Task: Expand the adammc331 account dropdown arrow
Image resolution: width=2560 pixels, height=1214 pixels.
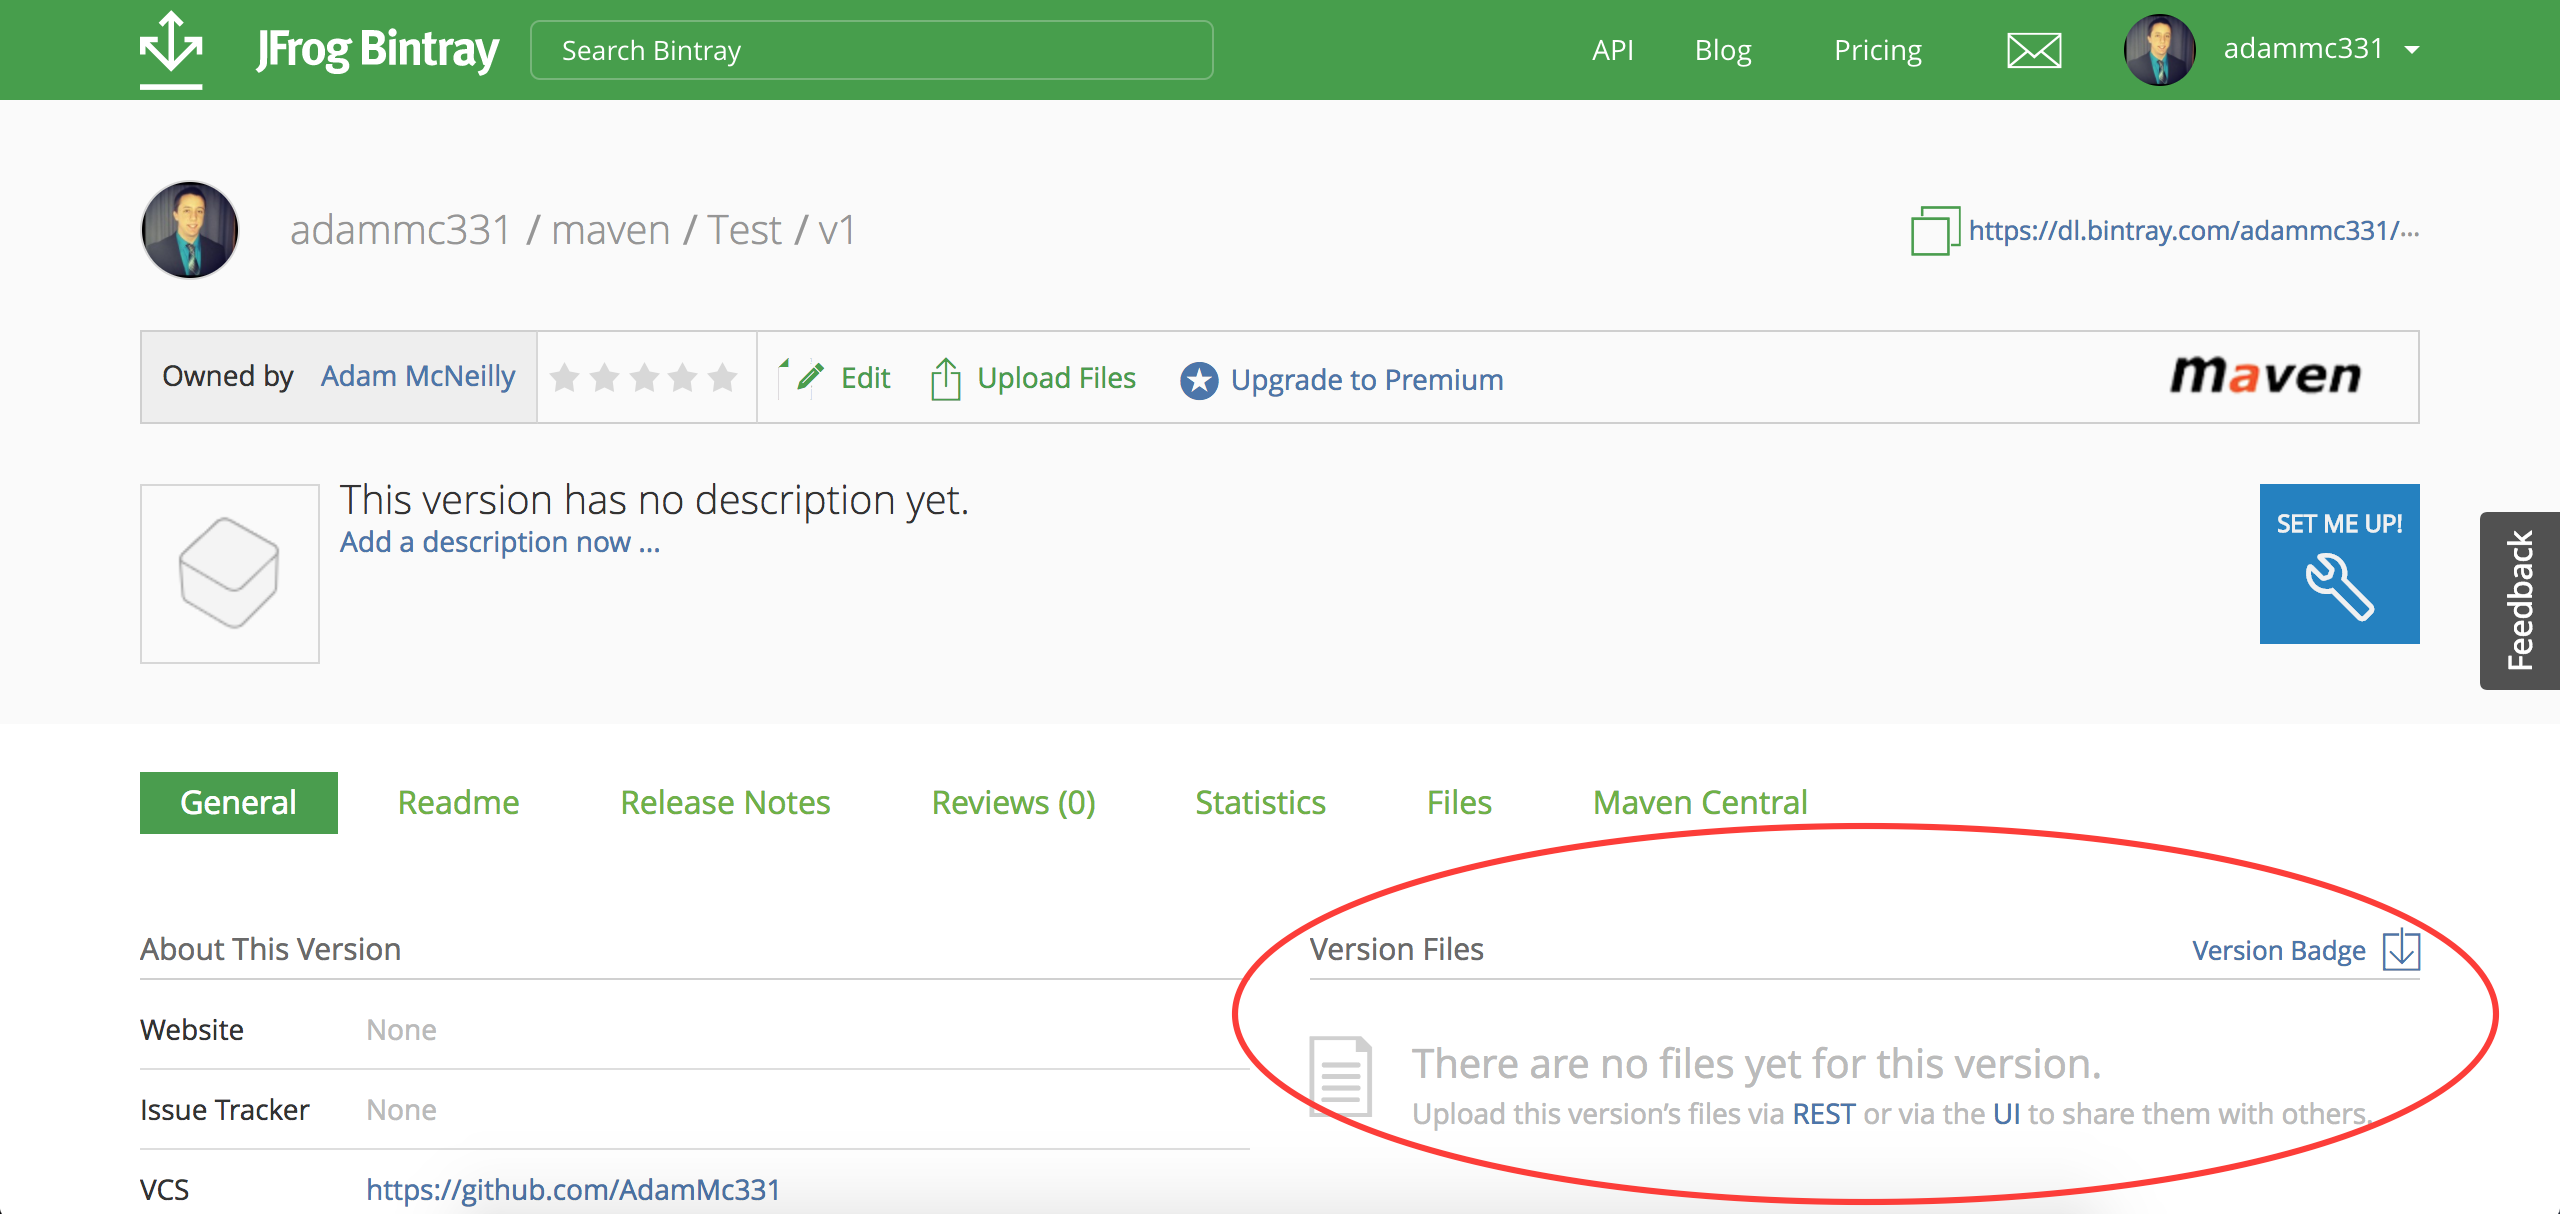Action: point(2412,50)
